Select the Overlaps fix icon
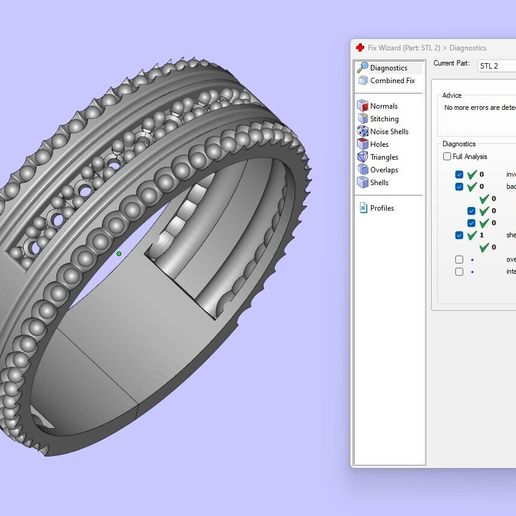 pyautogui.click(x=363, y=169)
